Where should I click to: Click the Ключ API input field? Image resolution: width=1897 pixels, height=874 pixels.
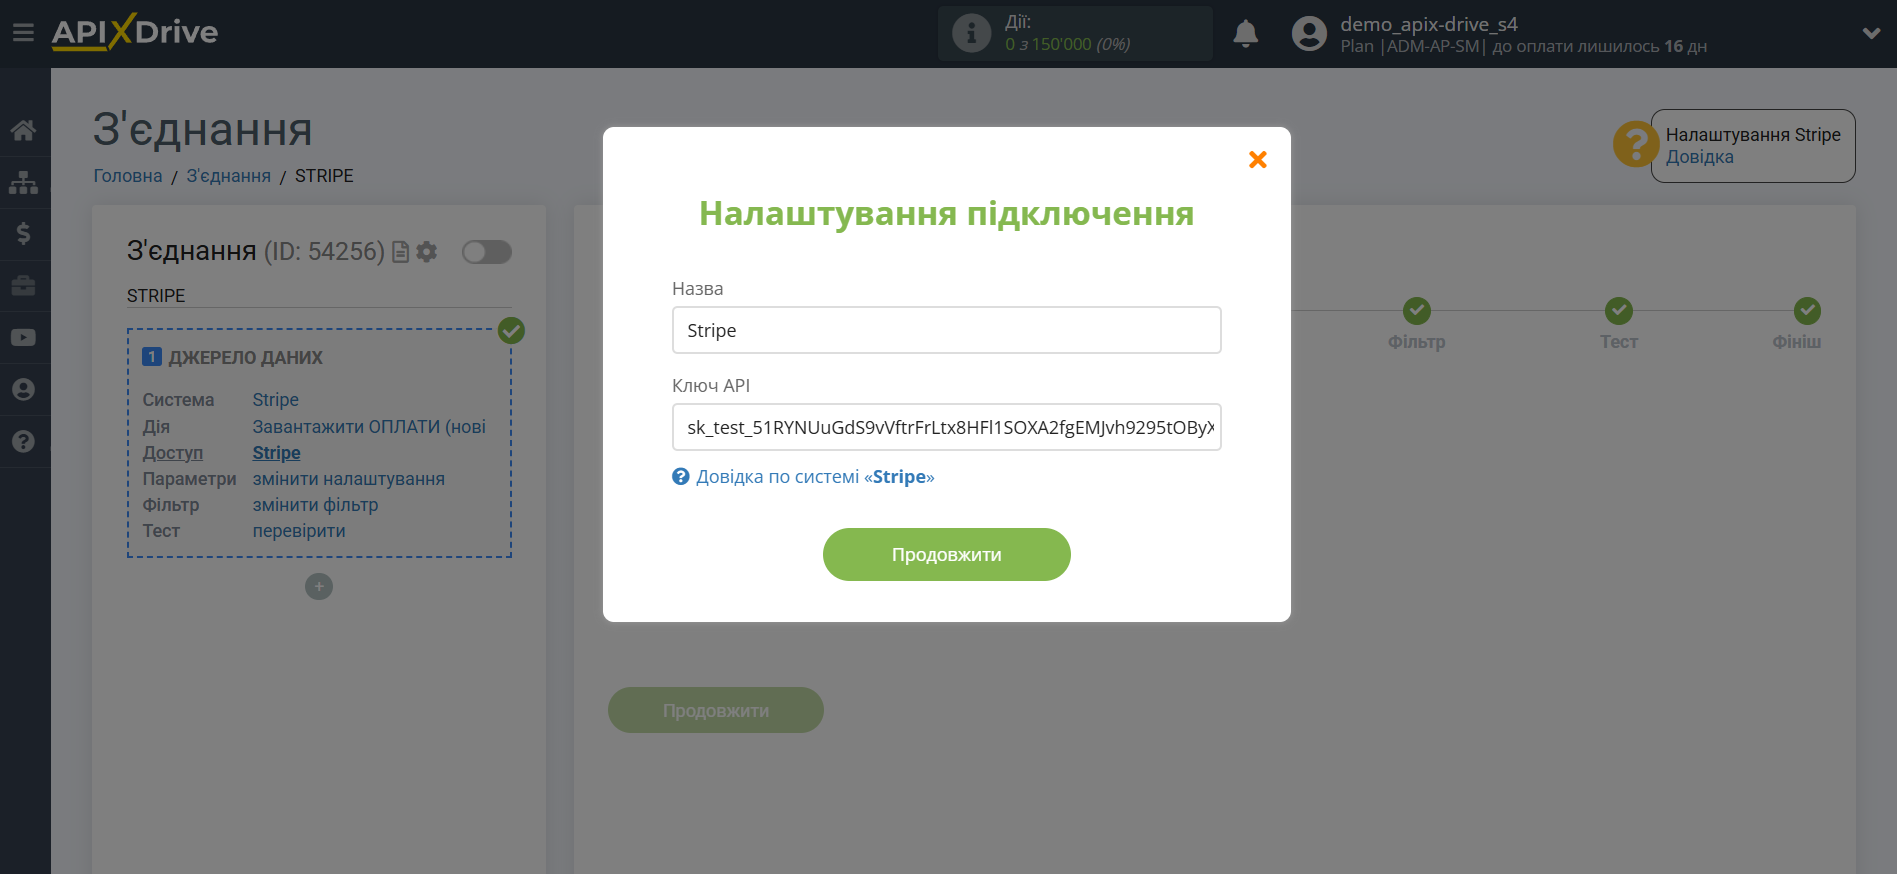[x=946, y=427]
